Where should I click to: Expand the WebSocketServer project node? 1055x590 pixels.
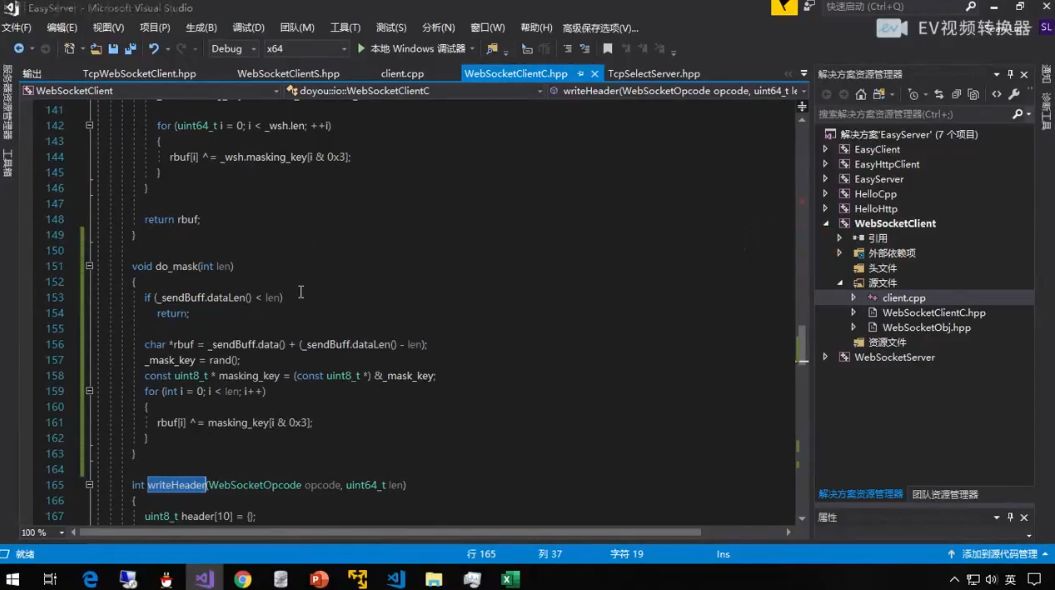pyautogui.click(x=824, y=357)
